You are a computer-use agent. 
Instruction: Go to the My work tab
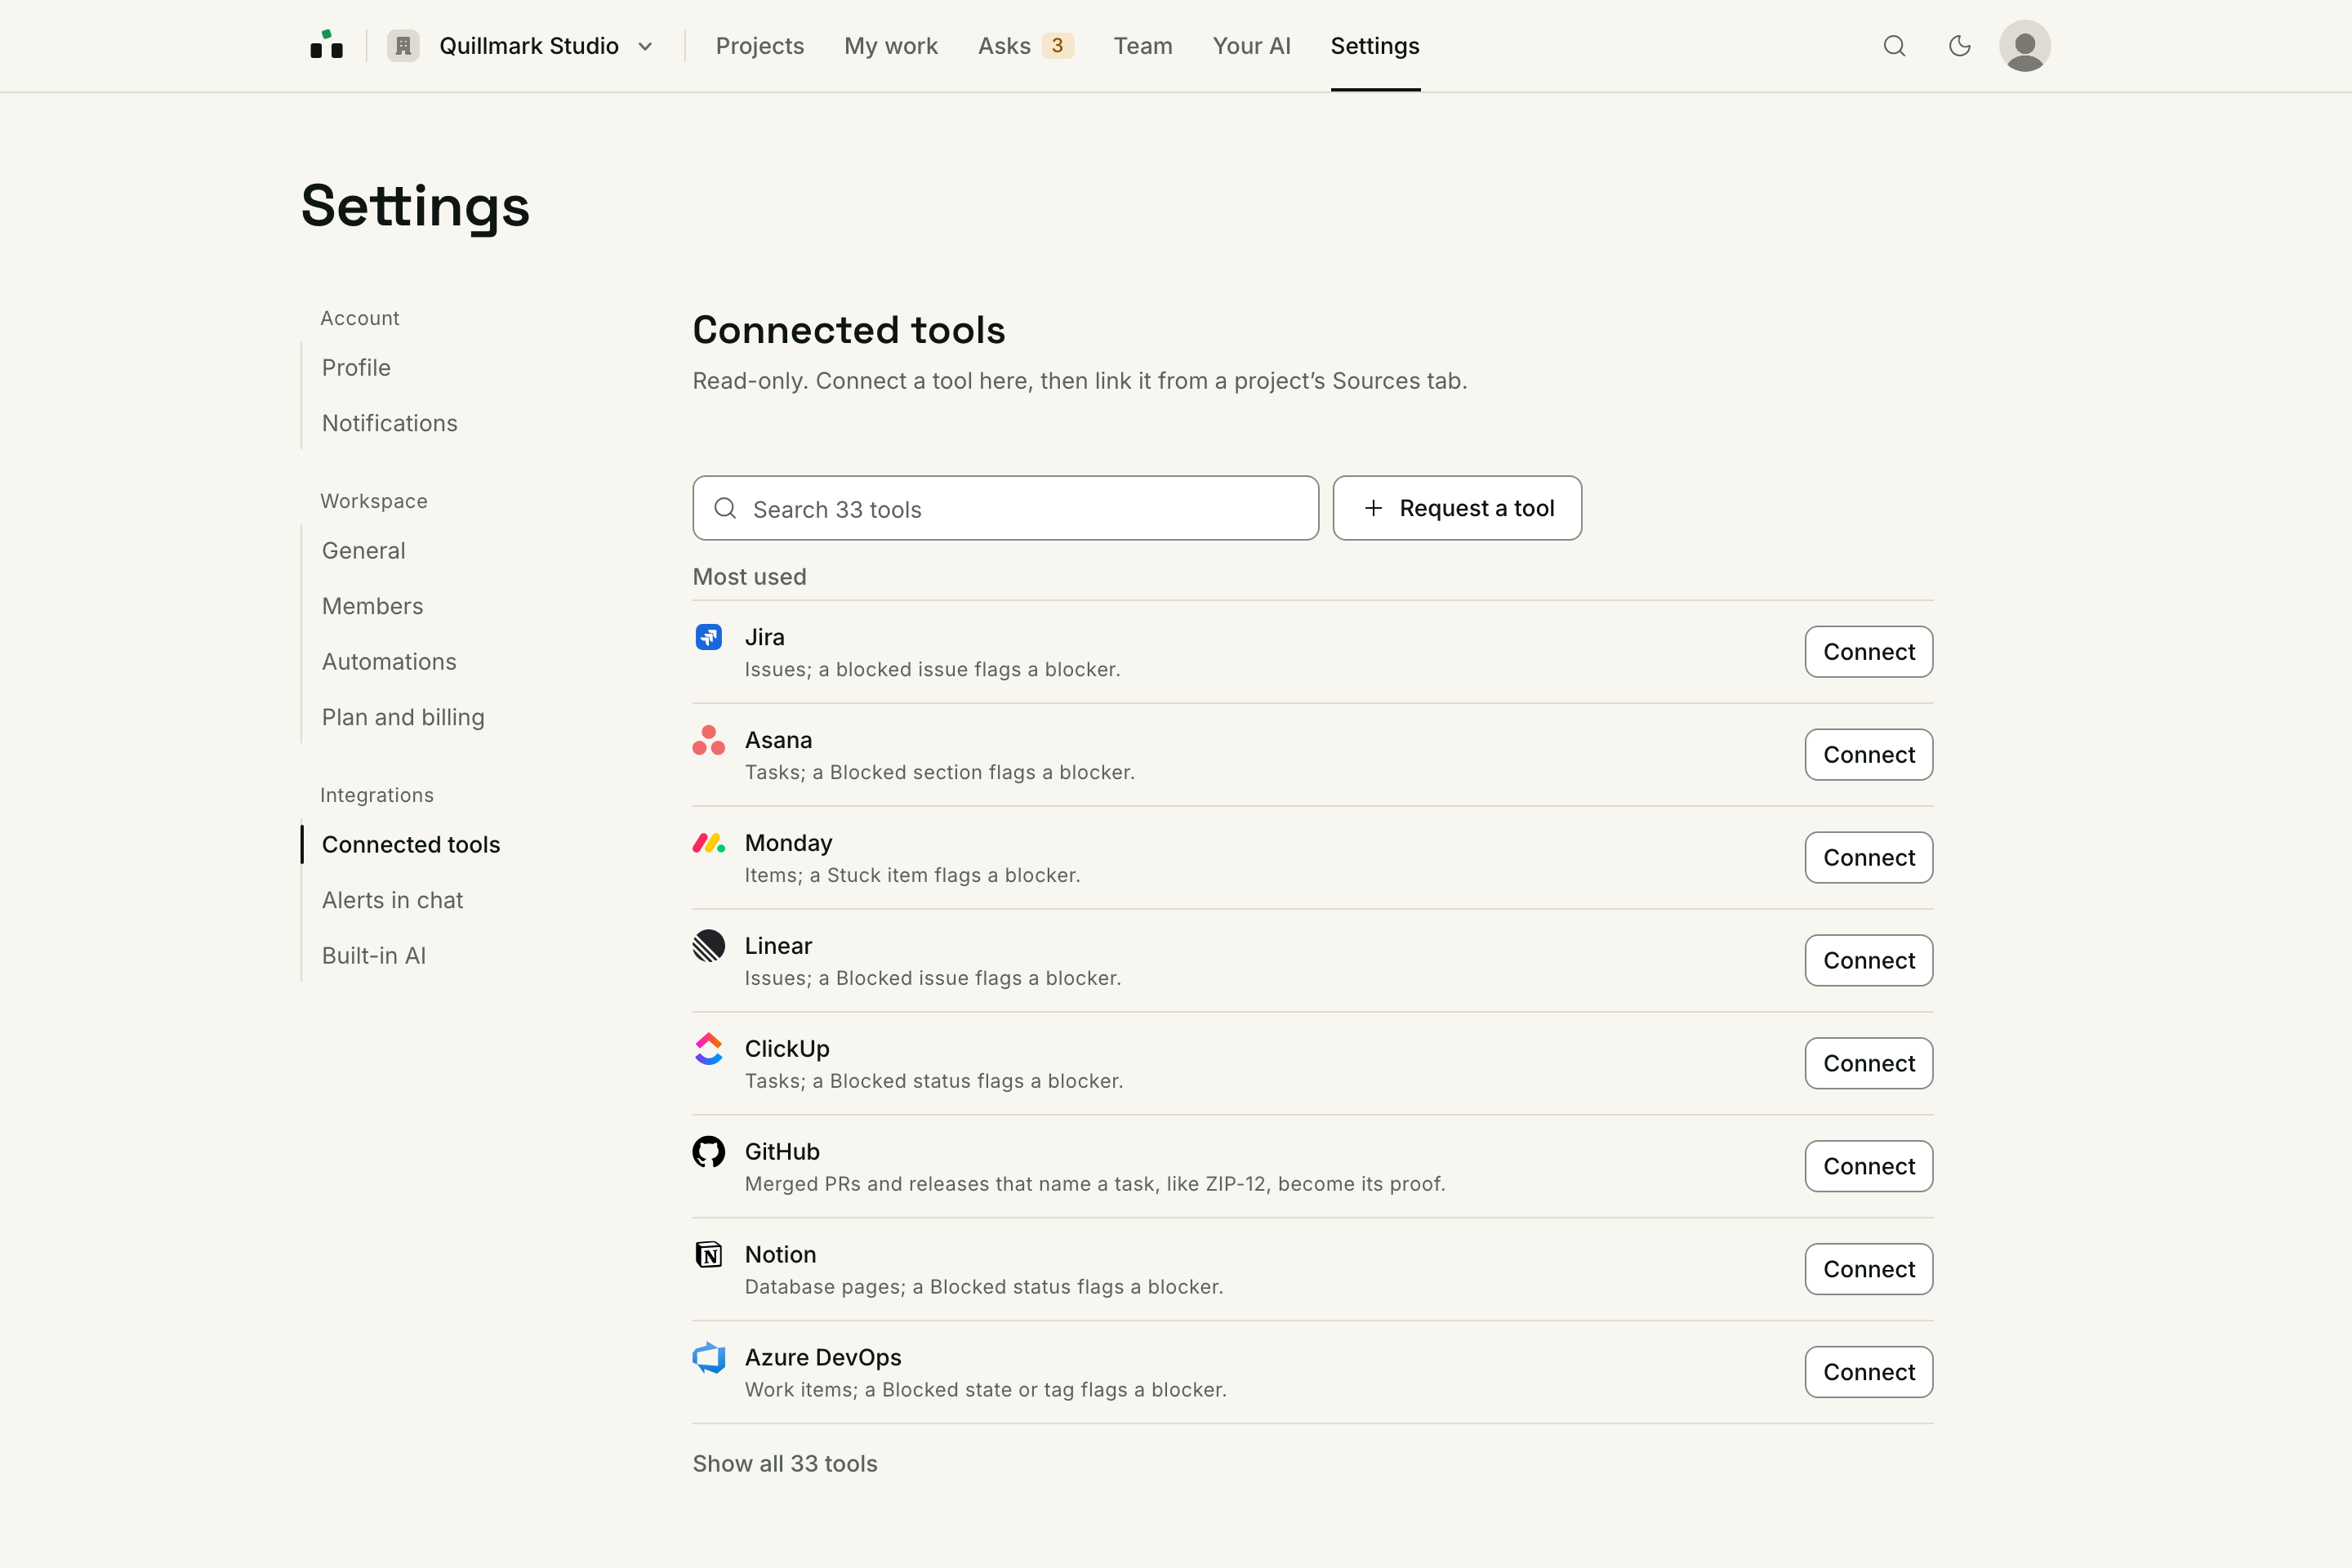(x=891, y=46)
